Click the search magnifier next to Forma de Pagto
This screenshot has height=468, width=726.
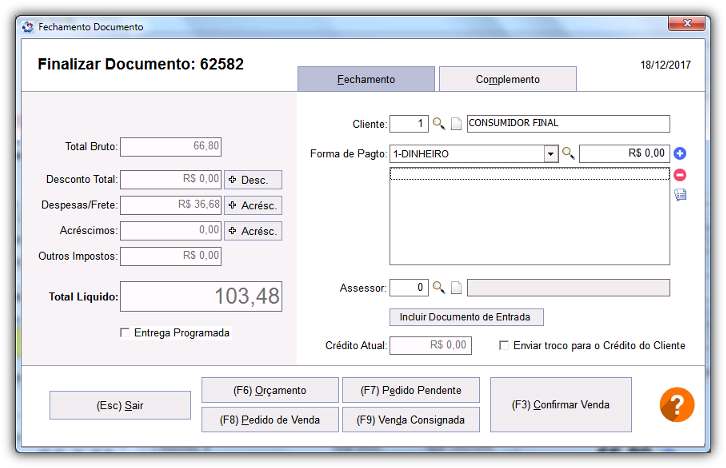tap(568, 153)
